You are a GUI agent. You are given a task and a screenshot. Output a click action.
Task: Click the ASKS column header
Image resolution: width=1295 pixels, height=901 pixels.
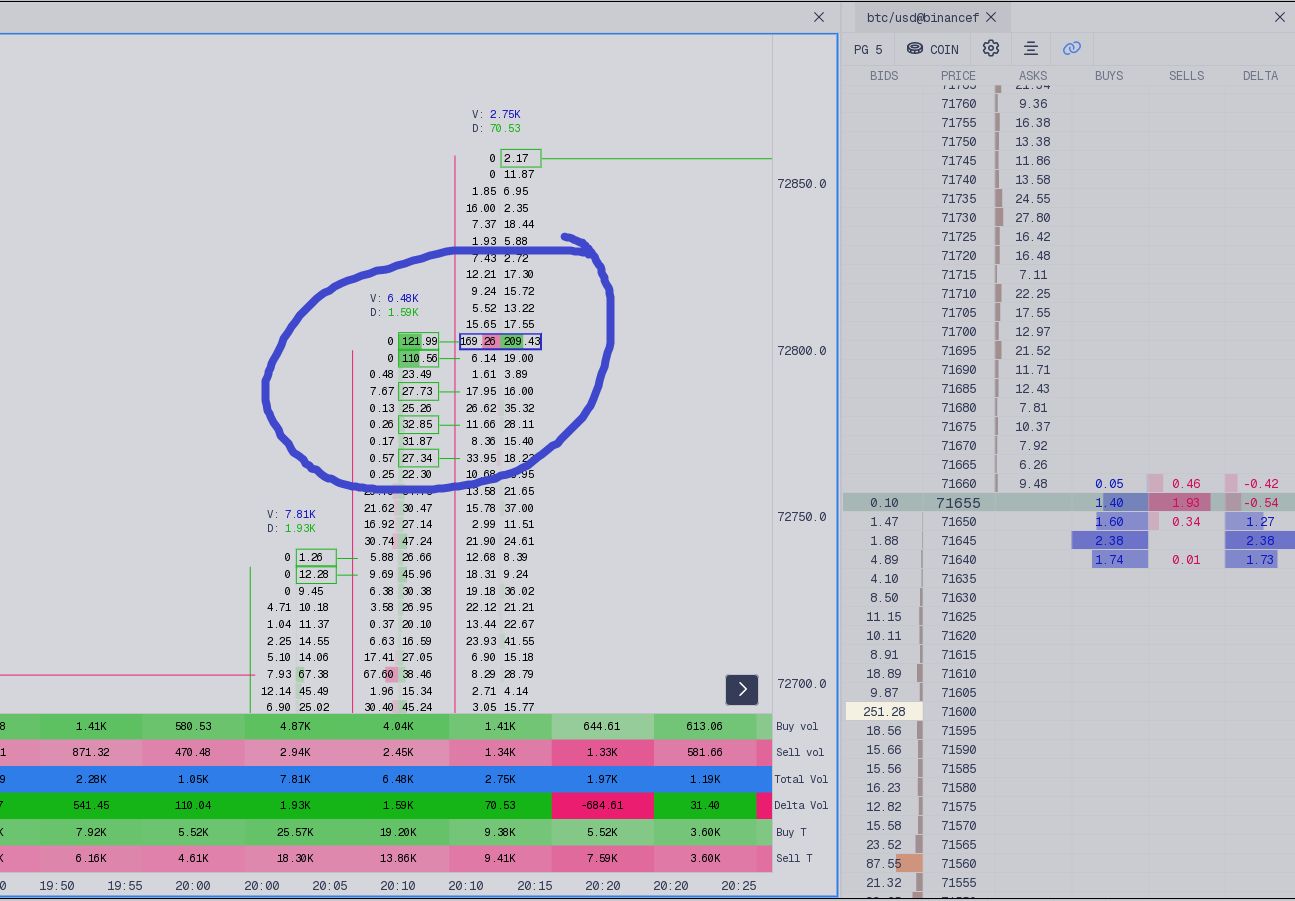[1033, 76]
